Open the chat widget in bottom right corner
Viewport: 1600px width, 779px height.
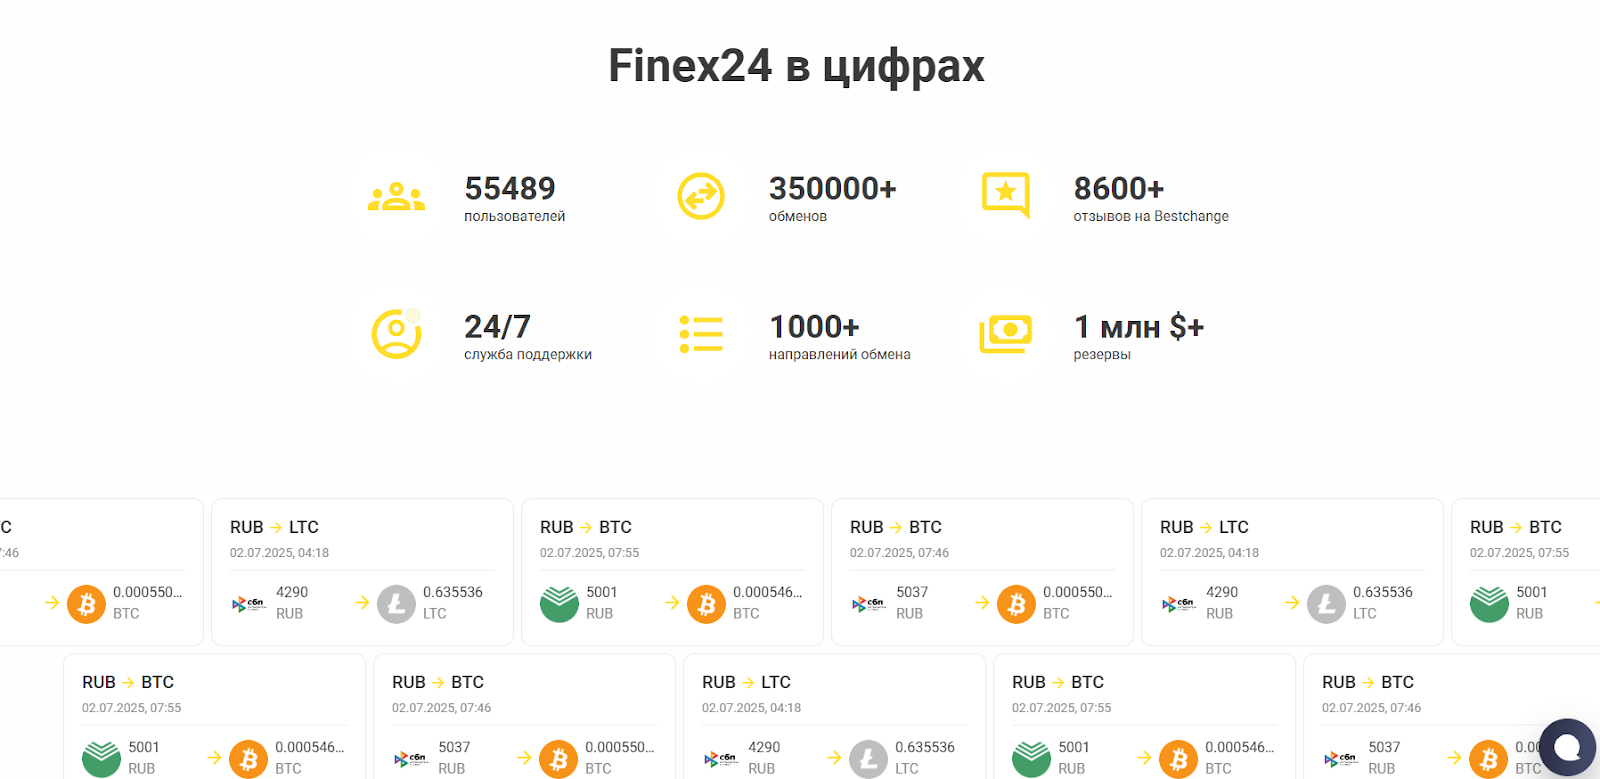click(x=1566, y=747)
